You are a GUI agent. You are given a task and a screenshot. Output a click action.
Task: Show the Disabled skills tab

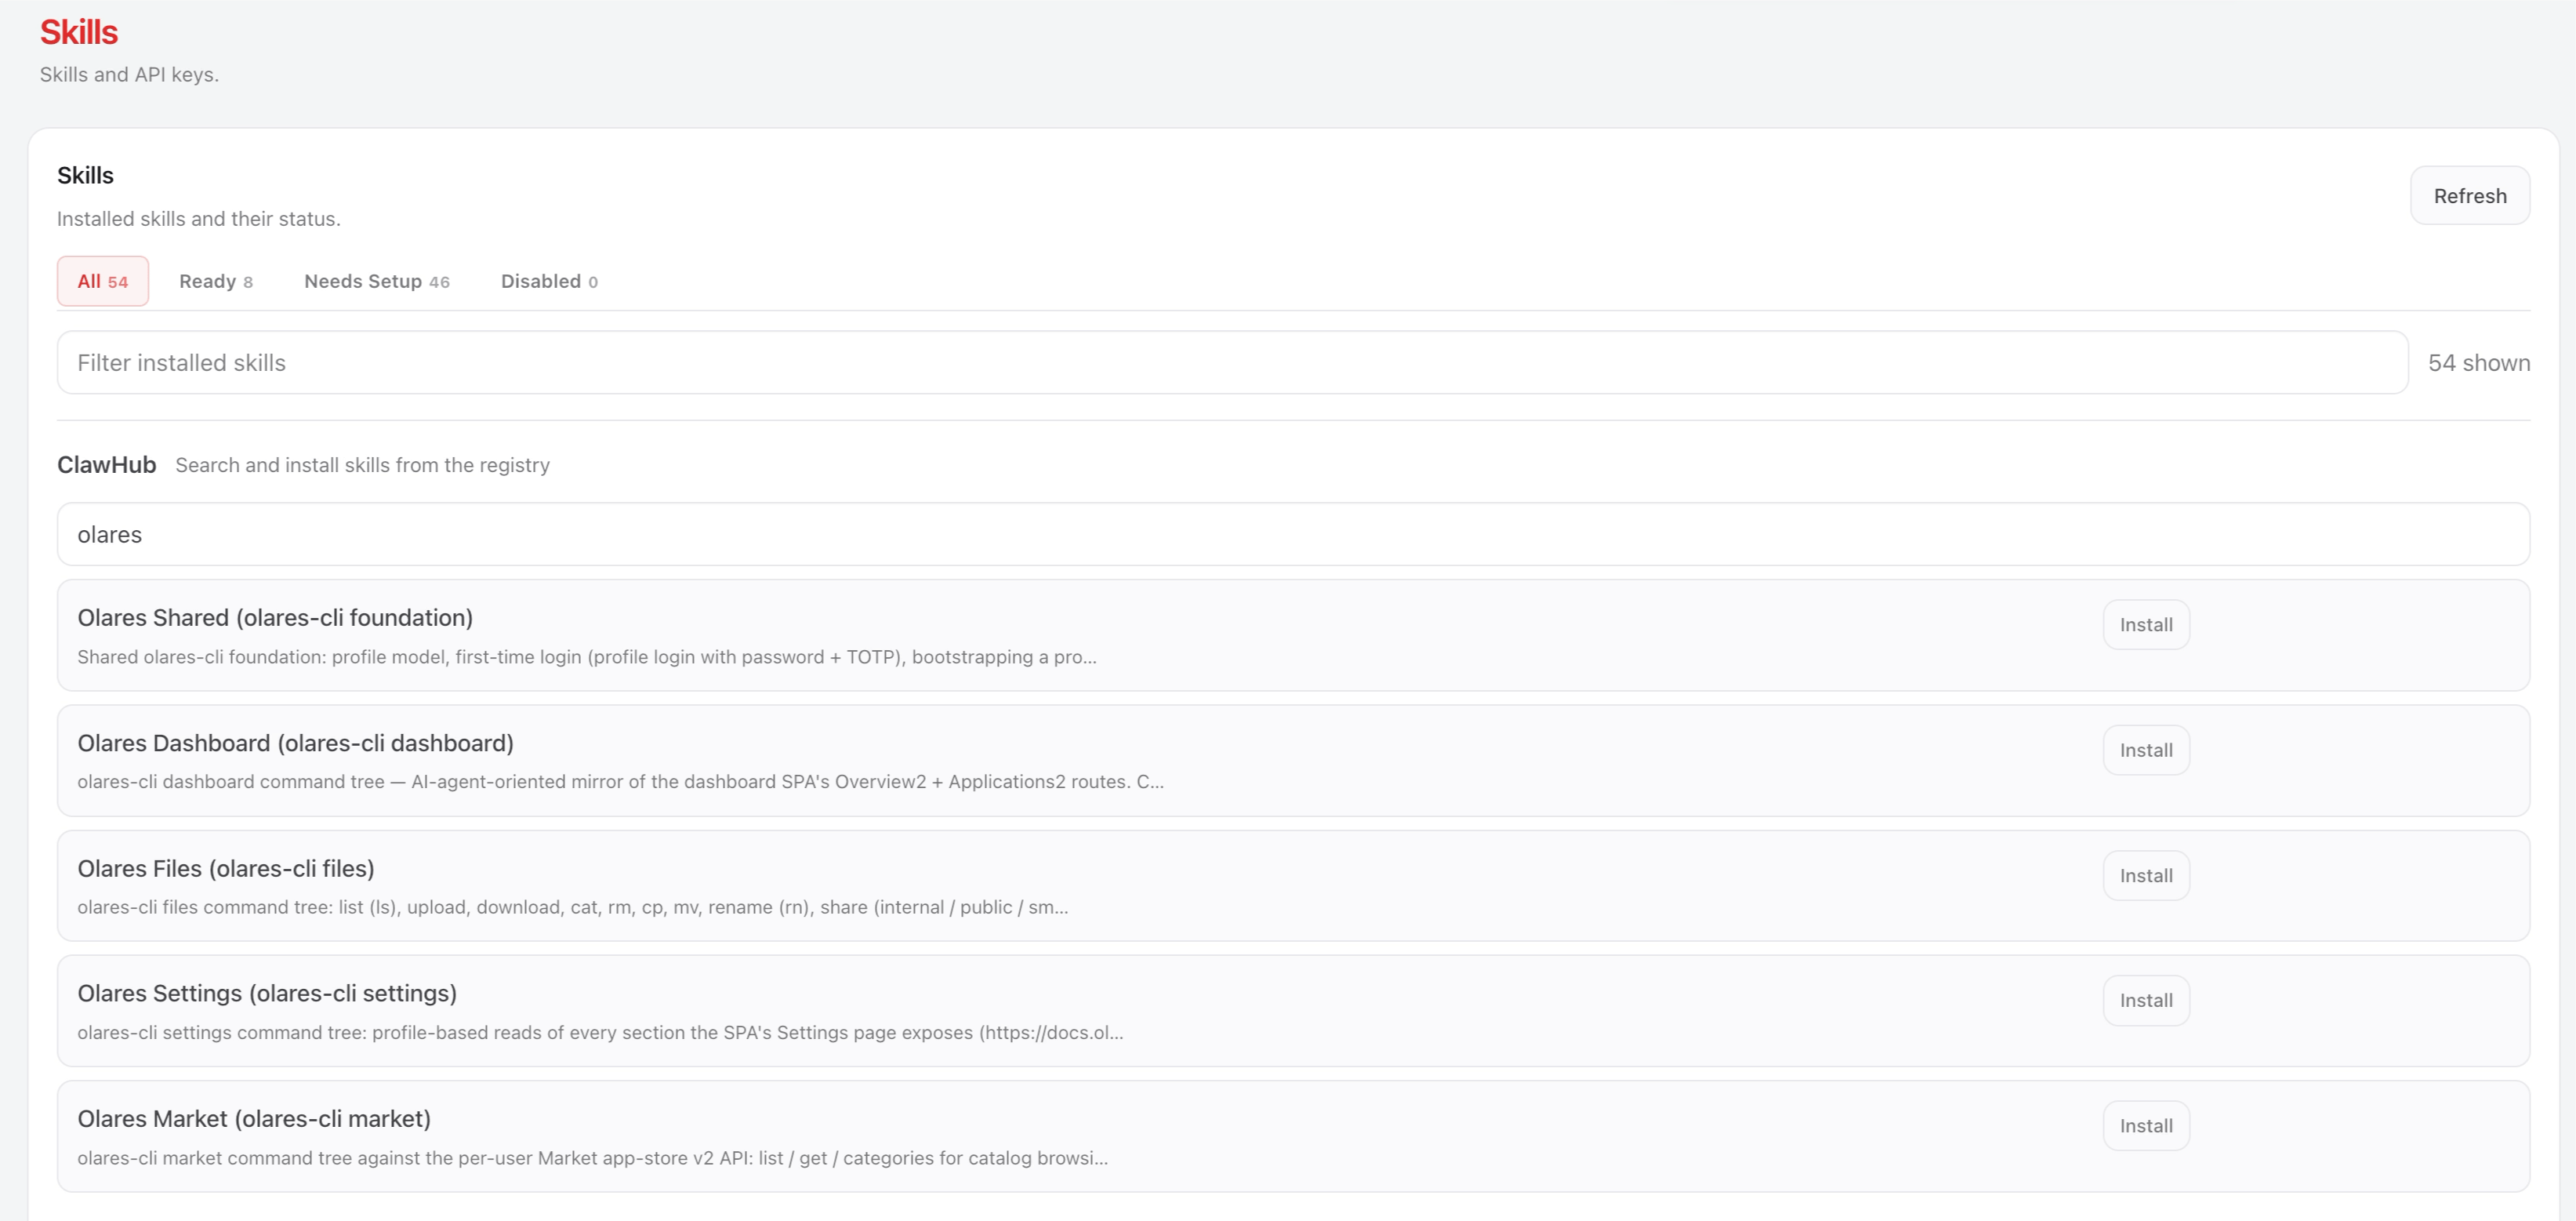pos(549,281)
